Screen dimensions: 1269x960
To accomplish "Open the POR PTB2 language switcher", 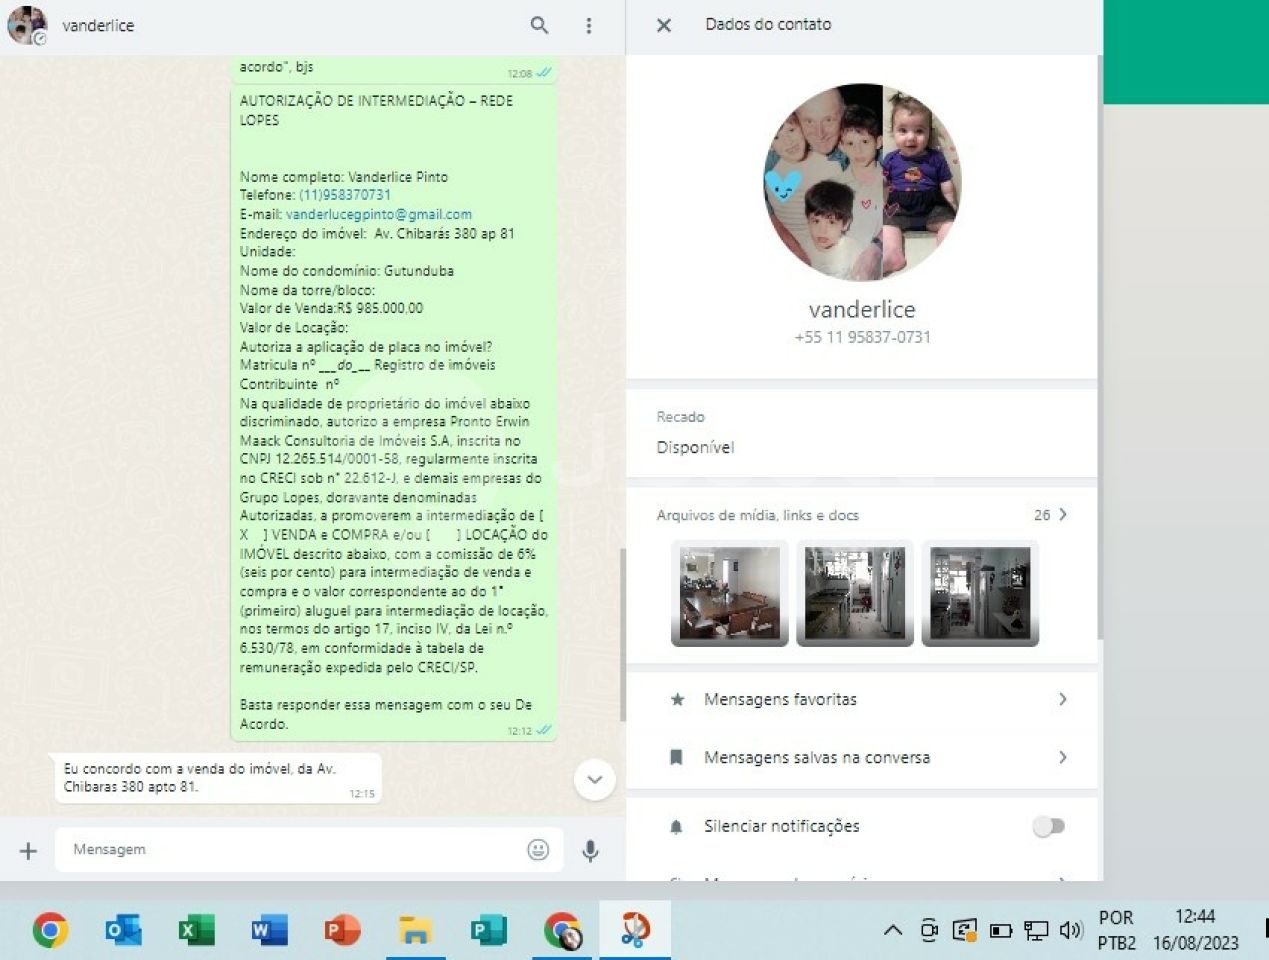I will click(x=1116, y=930).
